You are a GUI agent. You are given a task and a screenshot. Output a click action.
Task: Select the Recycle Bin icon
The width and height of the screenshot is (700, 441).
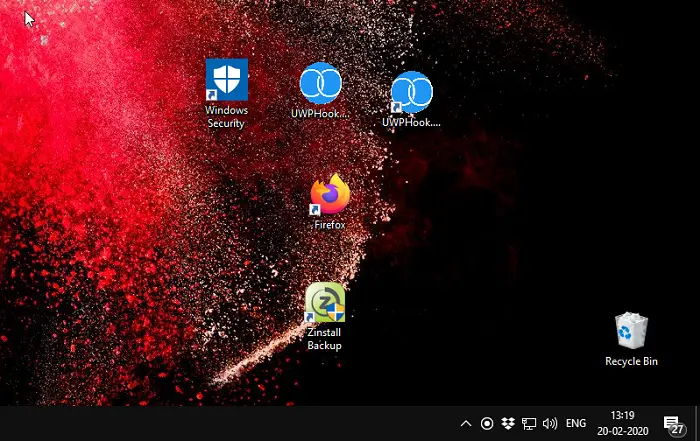(x=631, y=340)
